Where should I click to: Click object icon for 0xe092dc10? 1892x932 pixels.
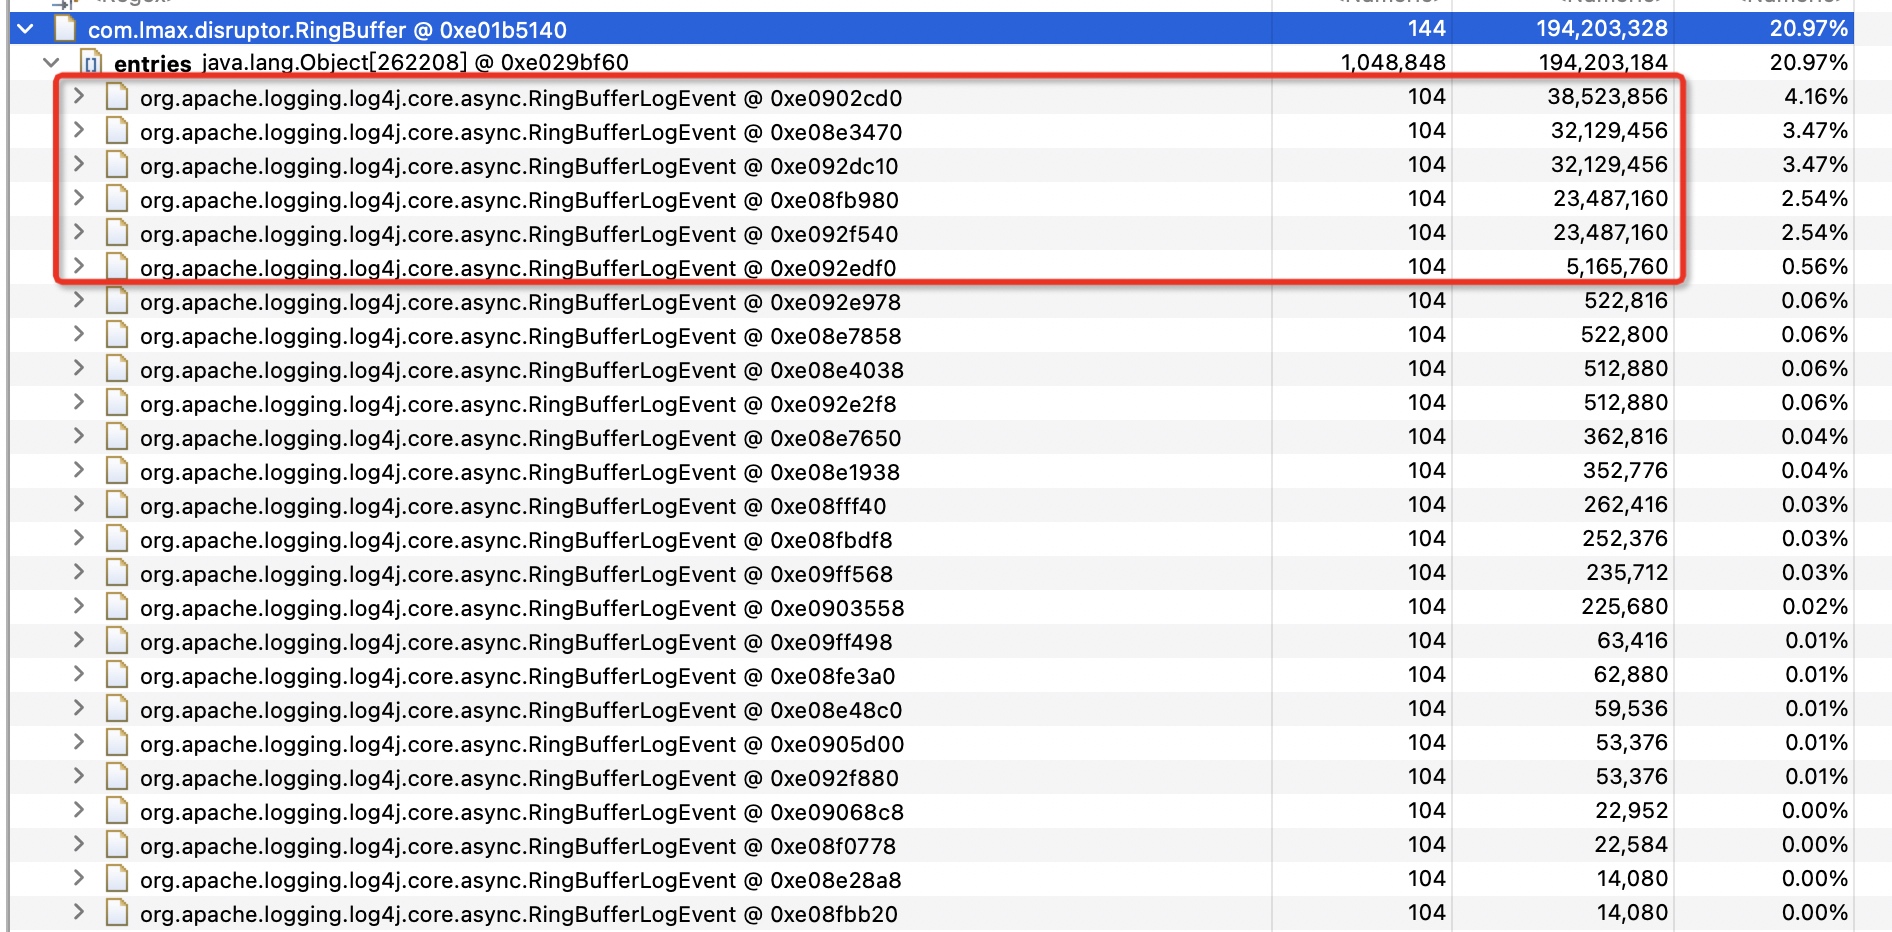click(x=117, y=165)
